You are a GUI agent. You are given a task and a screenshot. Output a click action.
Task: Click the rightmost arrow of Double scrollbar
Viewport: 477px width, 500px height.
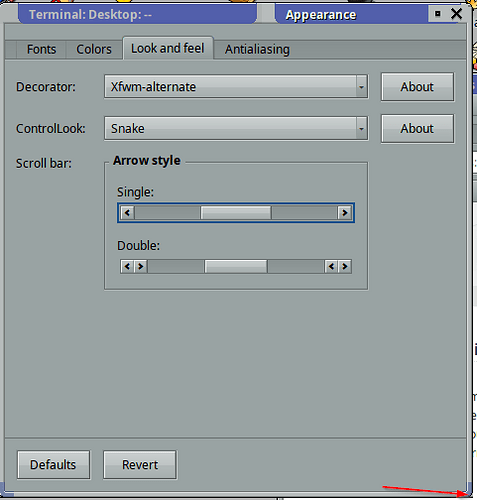click(x=345, y=266)
